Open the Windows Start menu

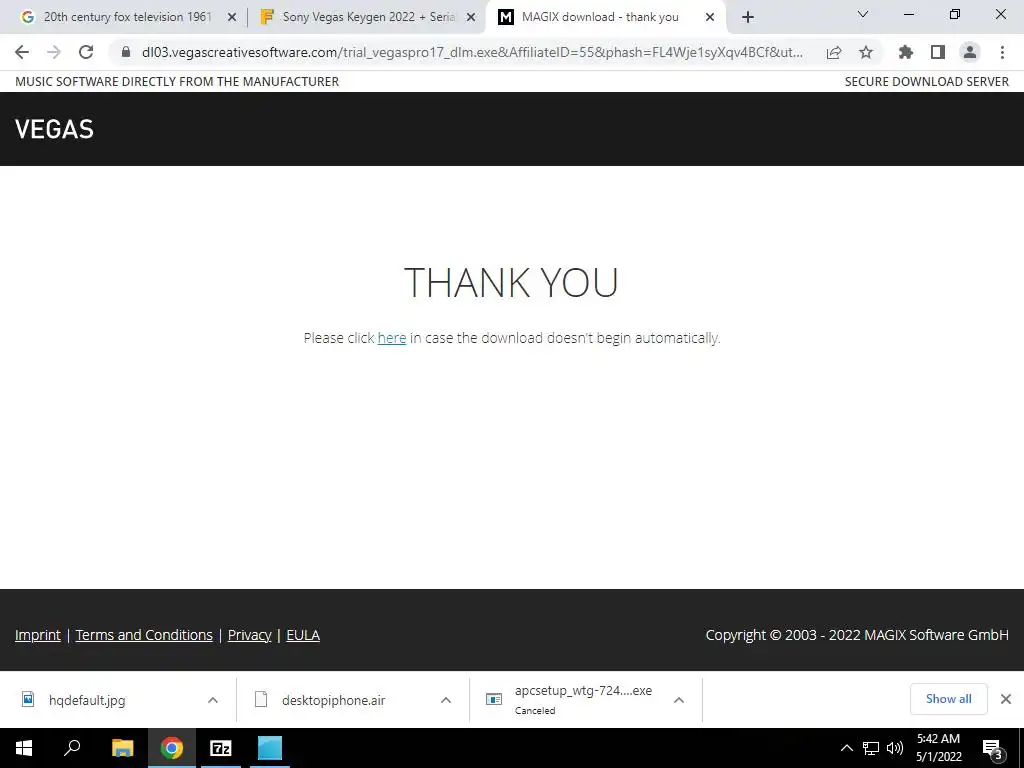coord(24,748)
